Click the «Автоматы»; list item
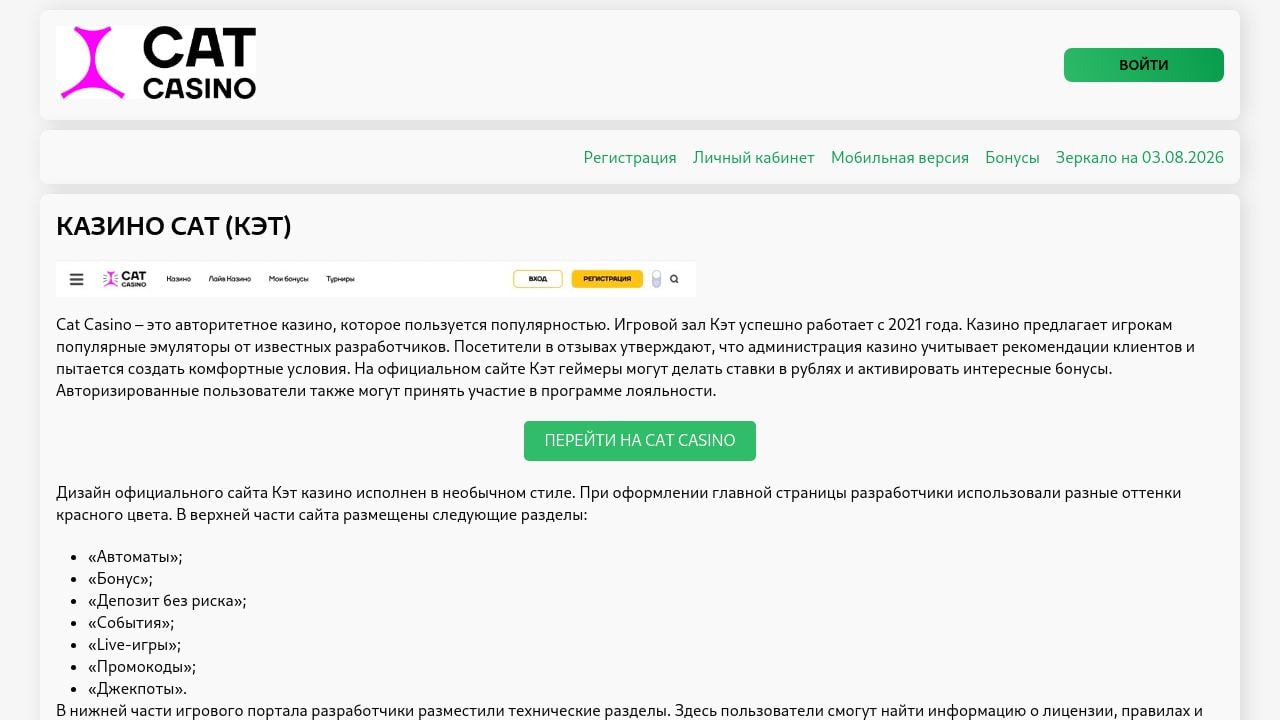The height and width of the screenshot is (720, 1280). [x=135, y=557]
